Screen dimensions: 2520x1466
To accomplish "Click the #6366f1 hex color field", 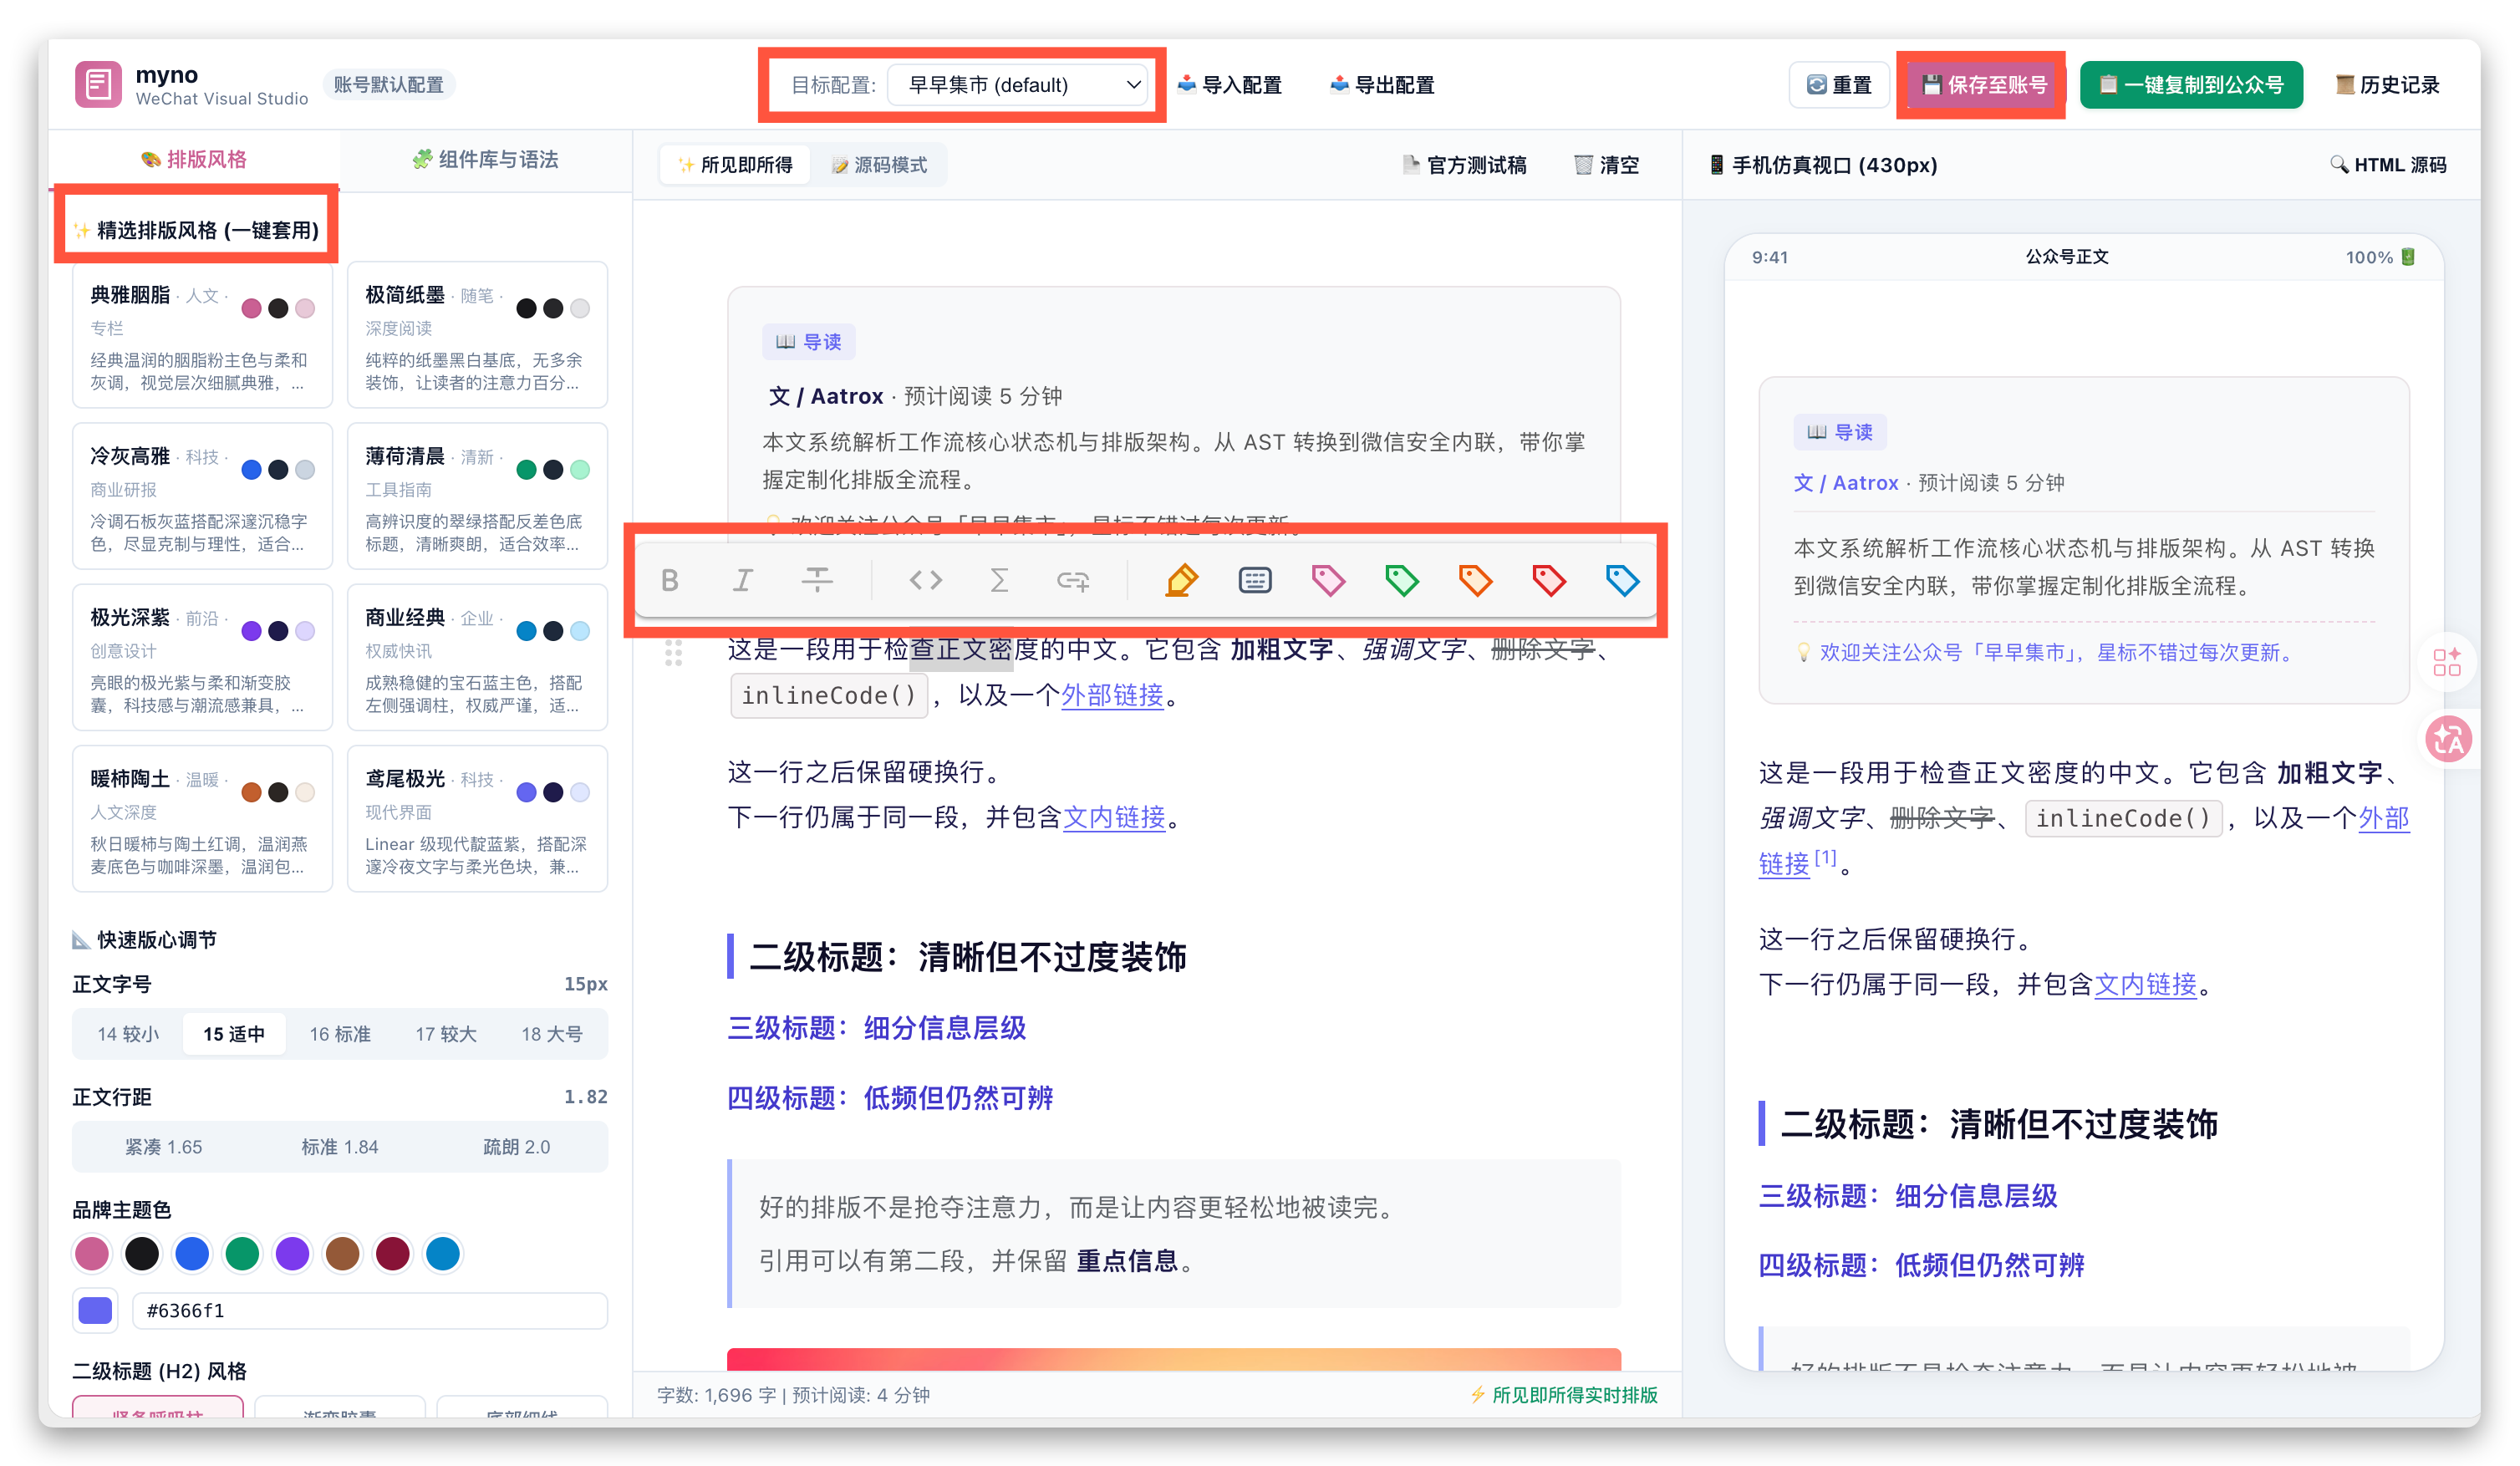I will point(369,1311).
